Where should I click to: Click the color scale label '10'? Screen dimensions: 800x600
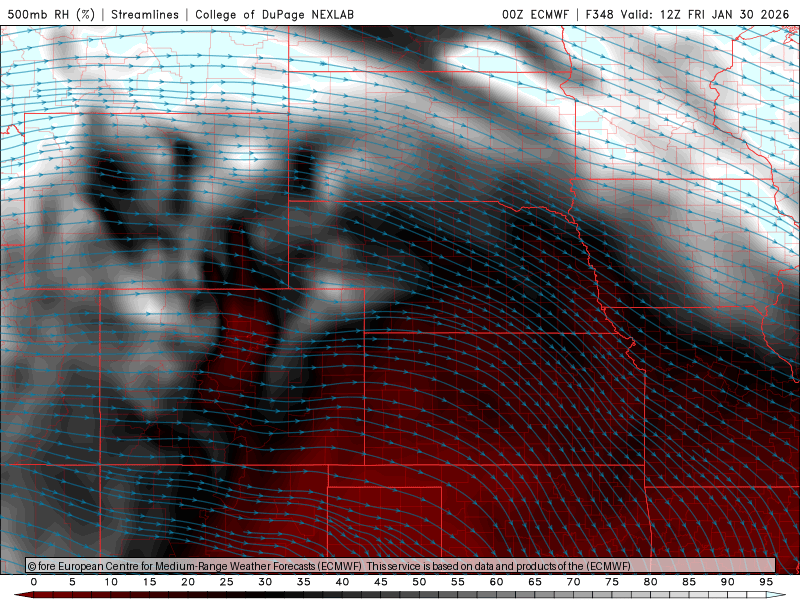coord(111,582)
